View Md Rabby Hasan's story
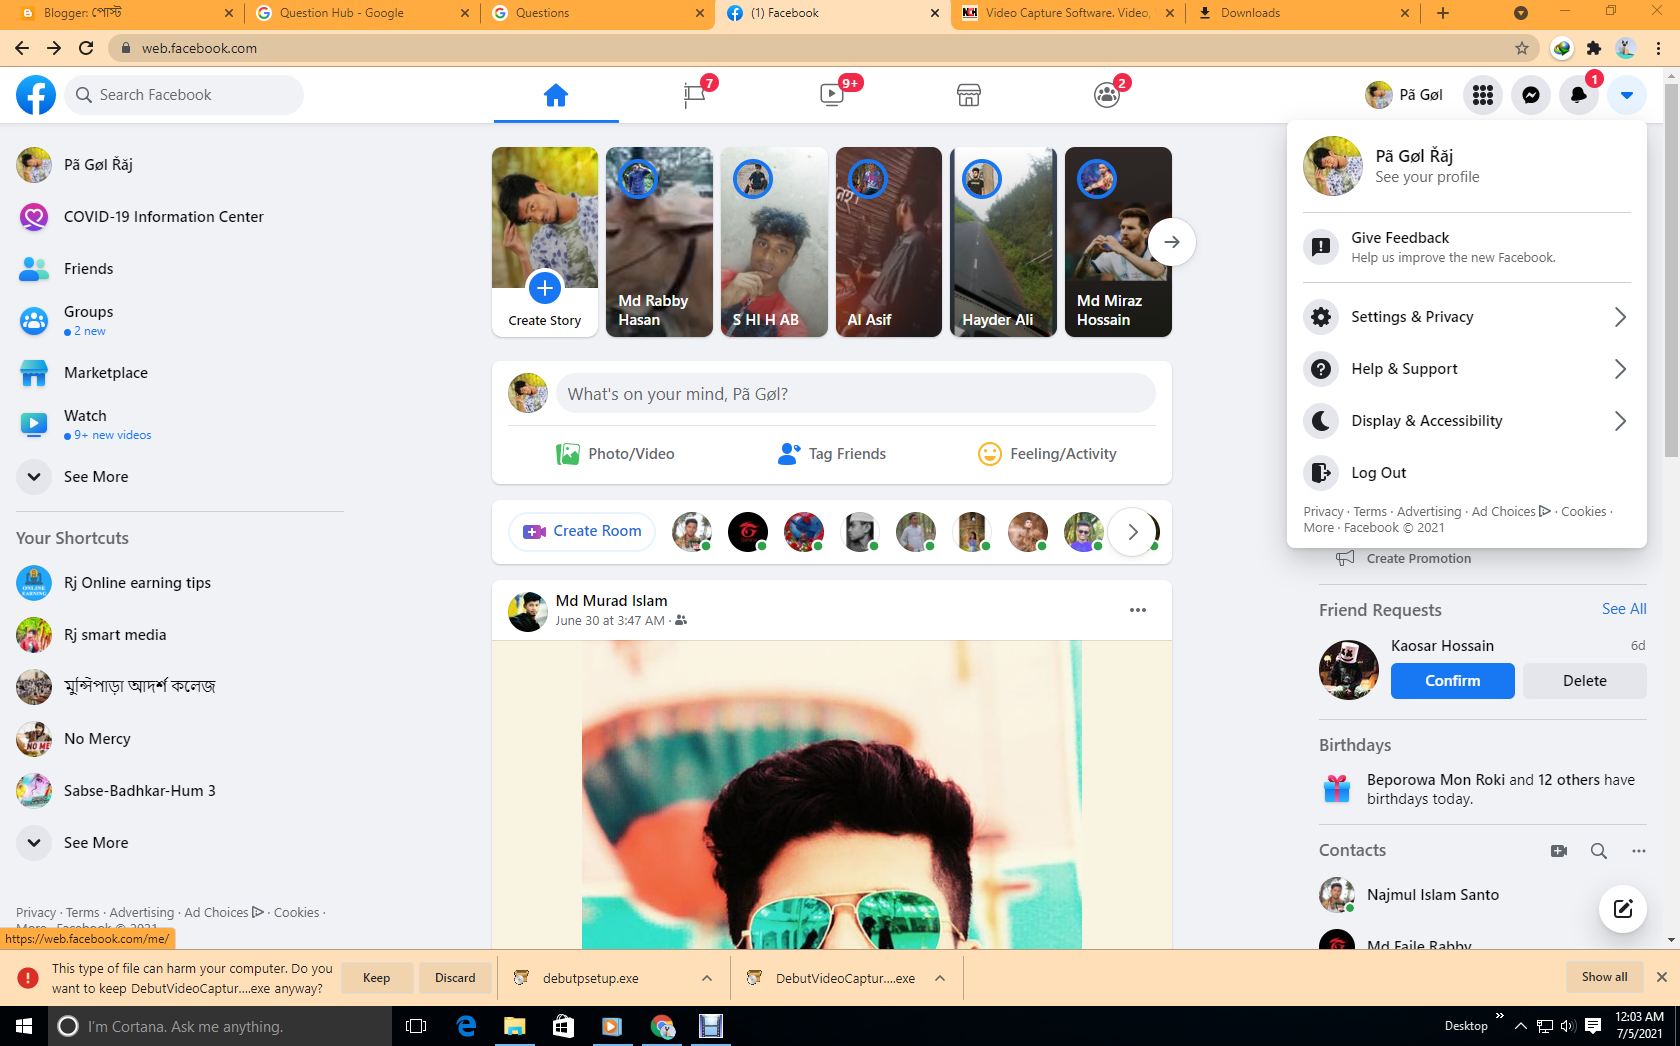The width and height of the screenshot is (1680, 1046). pos(659,242)
